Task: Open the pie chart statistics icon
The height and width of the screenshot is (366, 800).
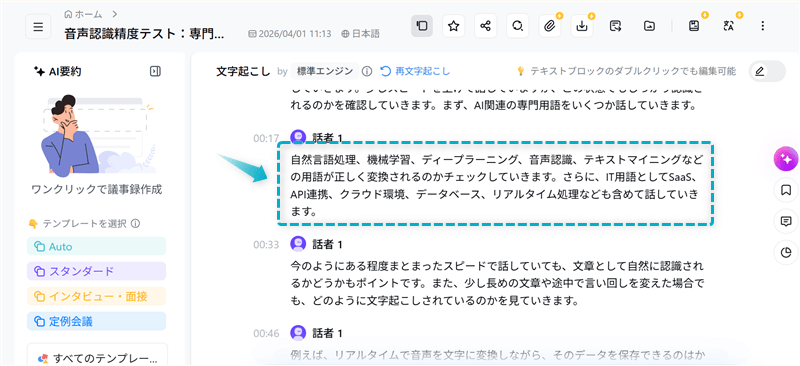Action: [786, 252]
